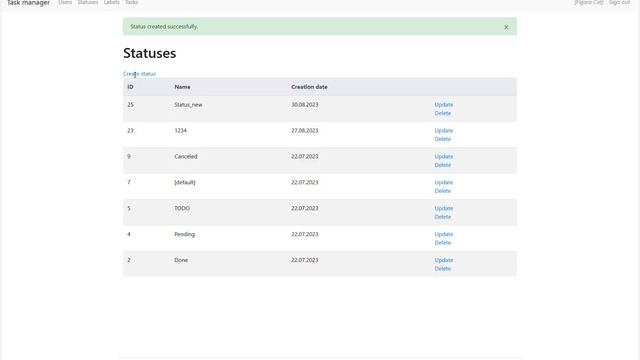Screen dimensions: 640x360
Task: Select the 'TODO' name cell
Action: click(x=182, y=208)
